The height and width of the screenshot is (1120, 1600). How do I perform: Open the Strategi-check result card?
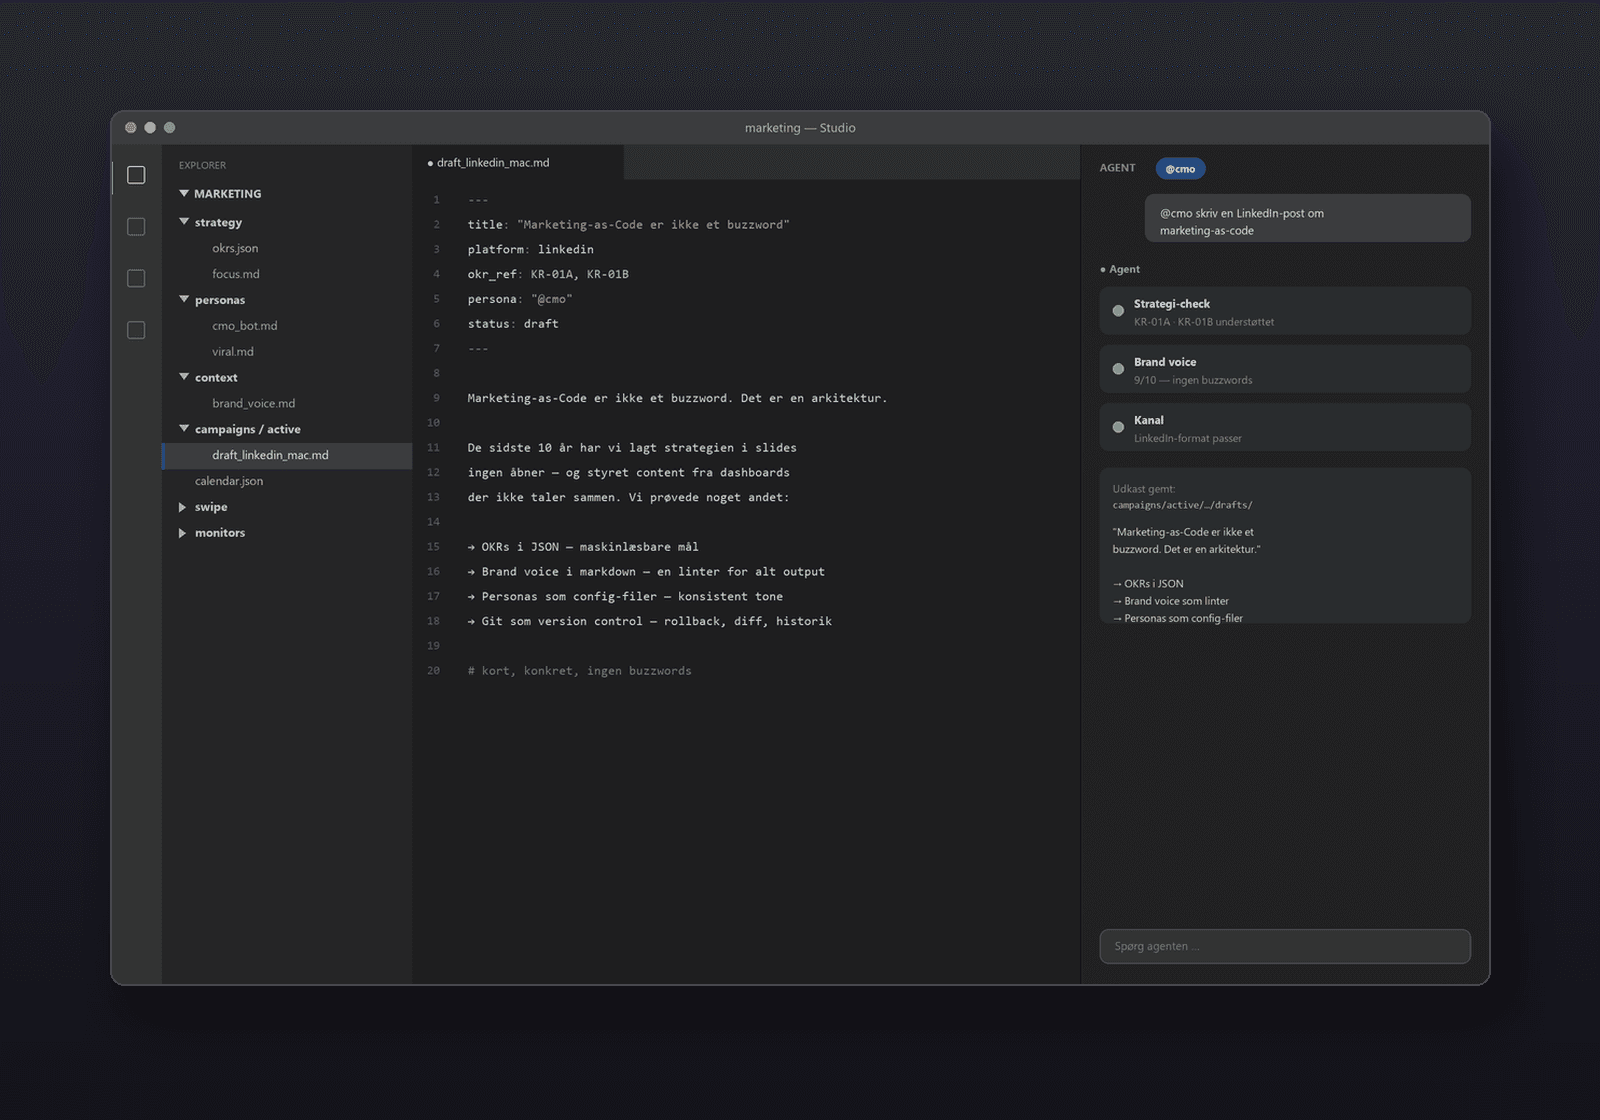[1285, 311]
